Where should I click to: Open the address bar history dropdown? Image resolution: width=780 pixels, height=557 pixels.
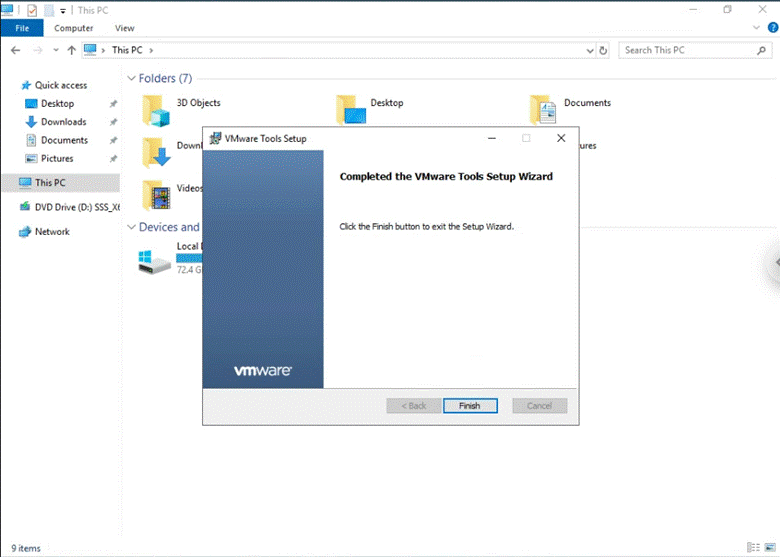pyautogui.click(x=590, y=51)
